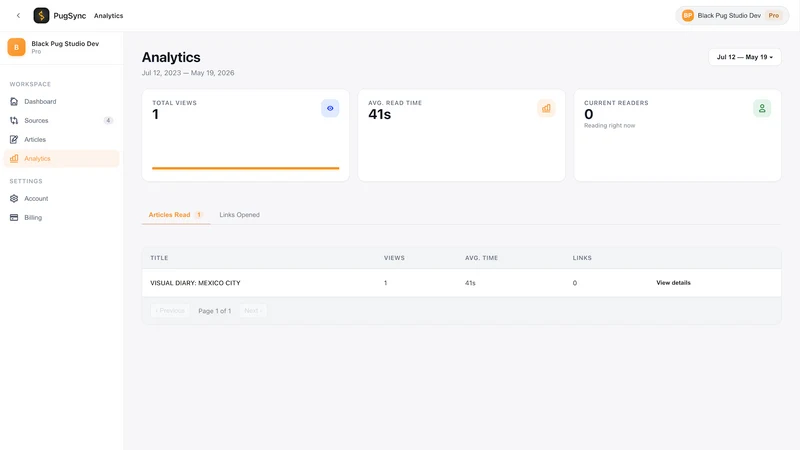Click the LINKS column header

coord(582,258)
